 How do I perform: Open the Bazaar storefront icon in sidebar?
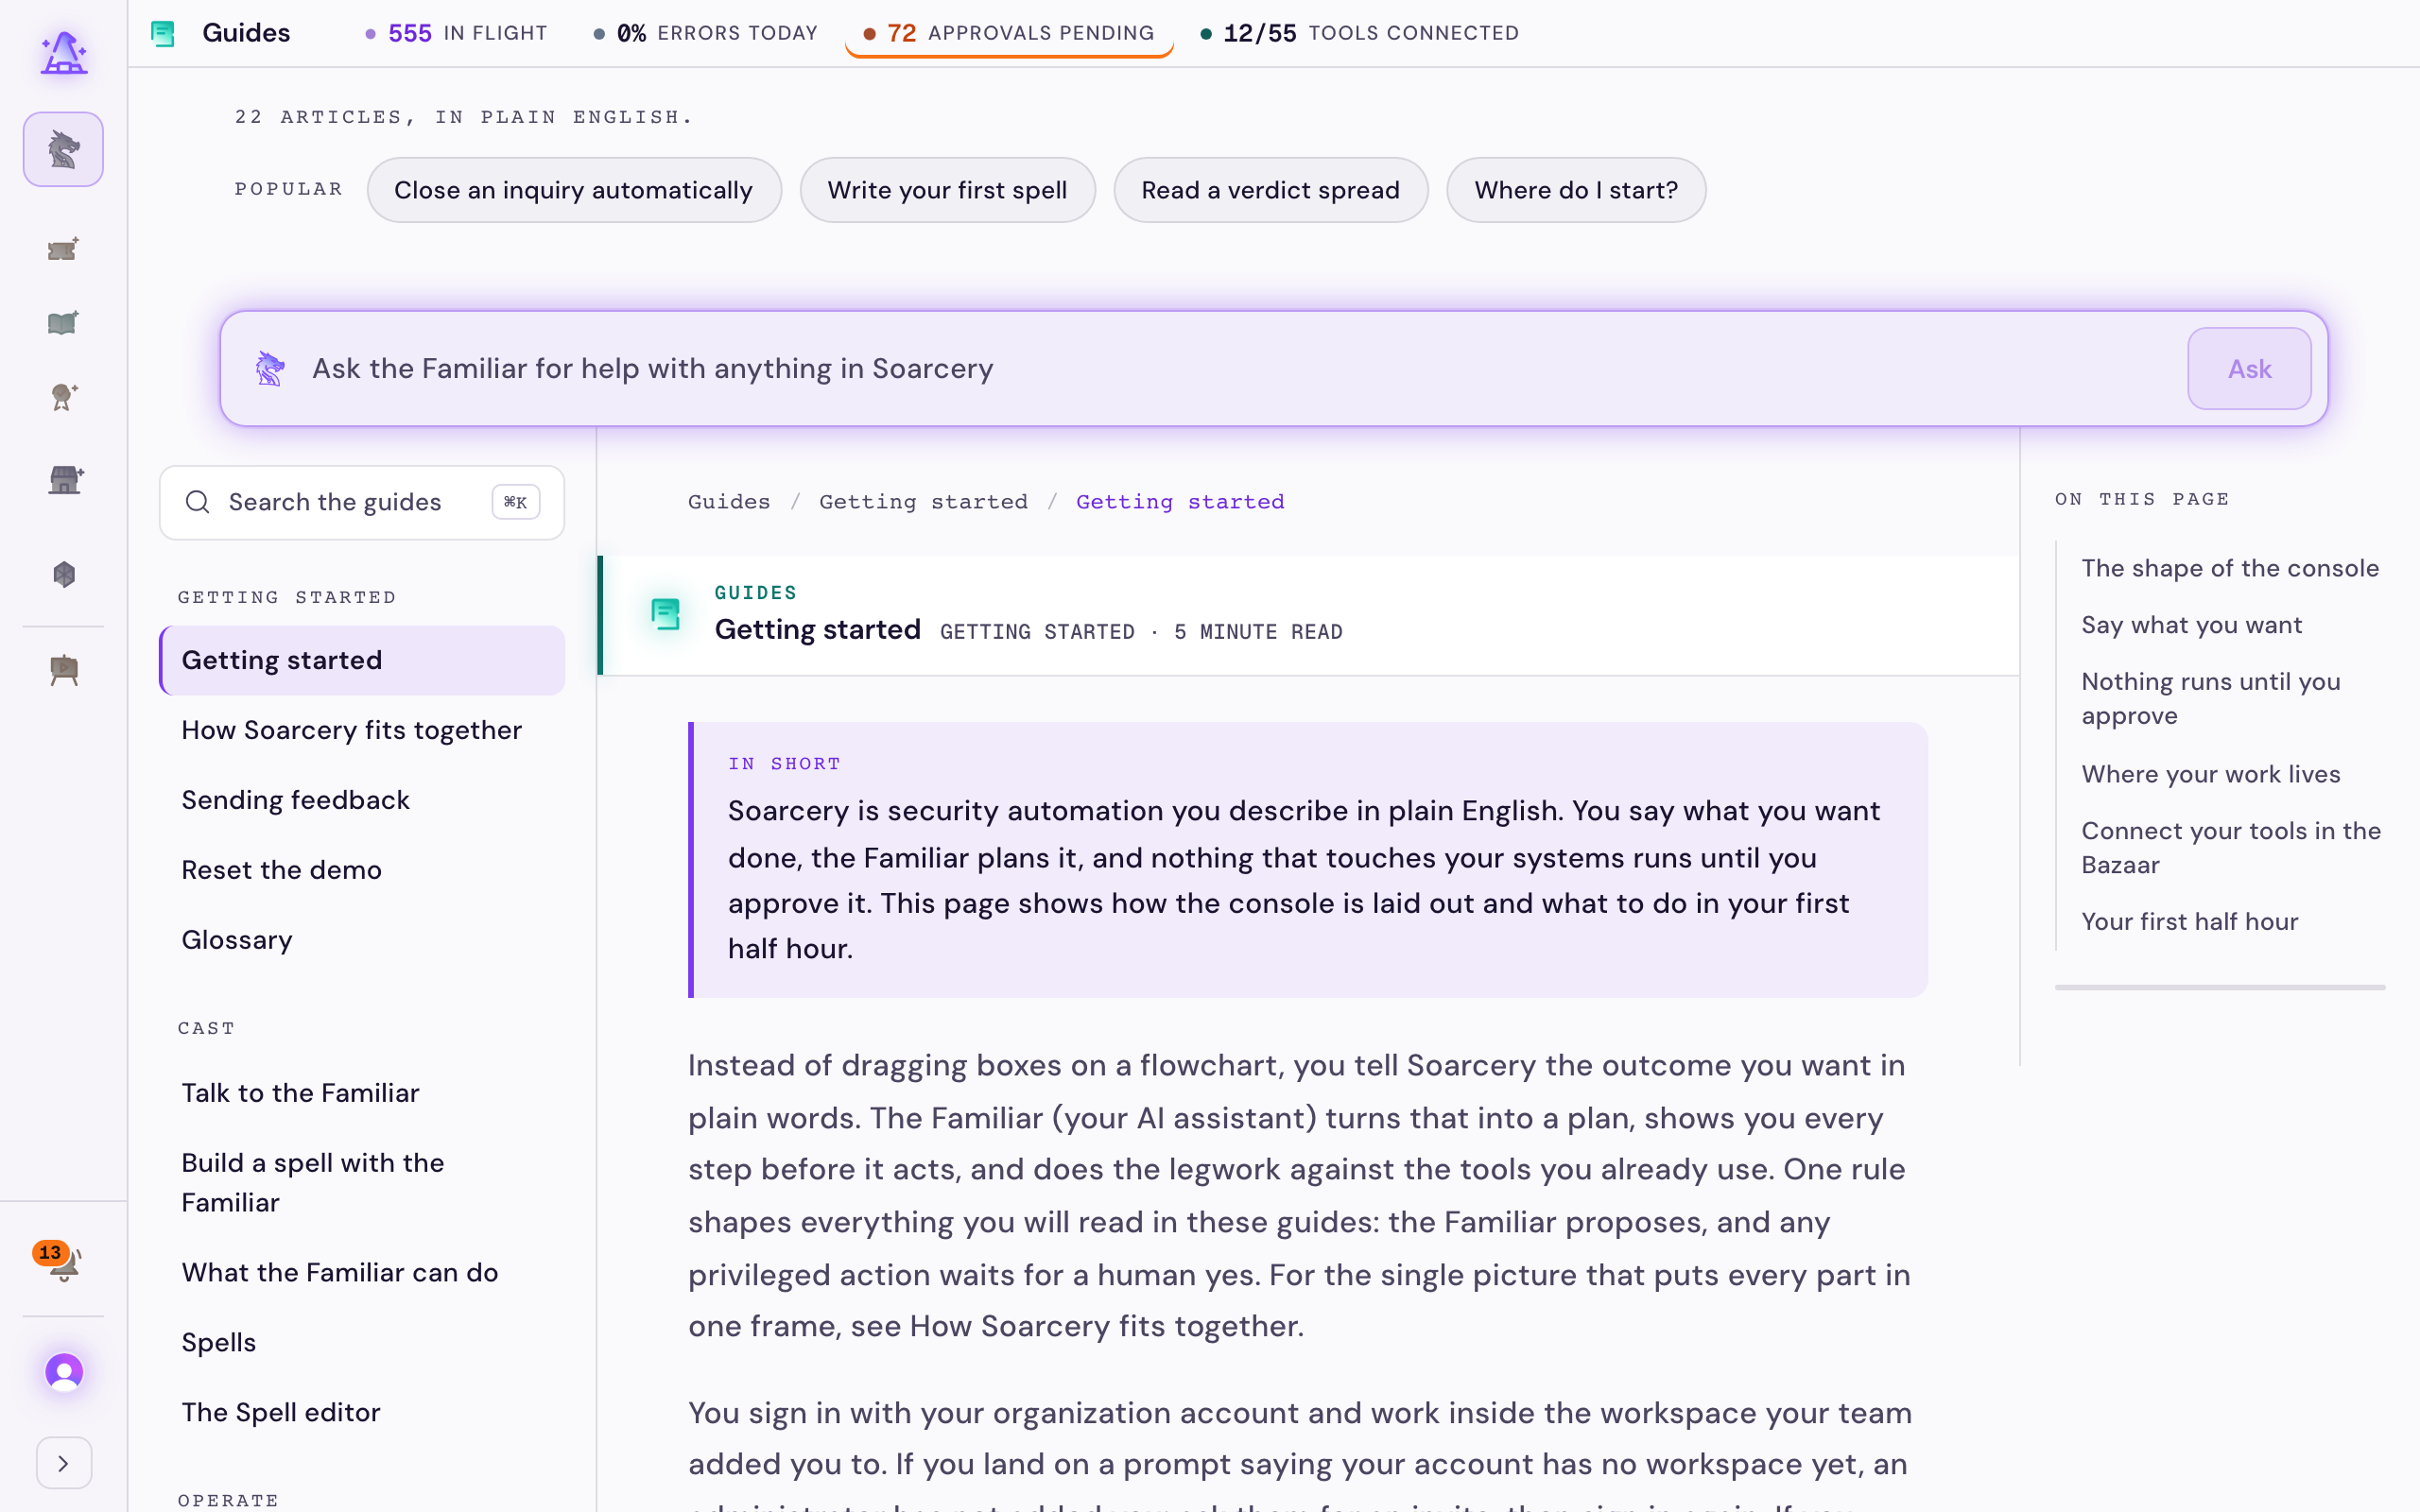[x=63, y=480]
